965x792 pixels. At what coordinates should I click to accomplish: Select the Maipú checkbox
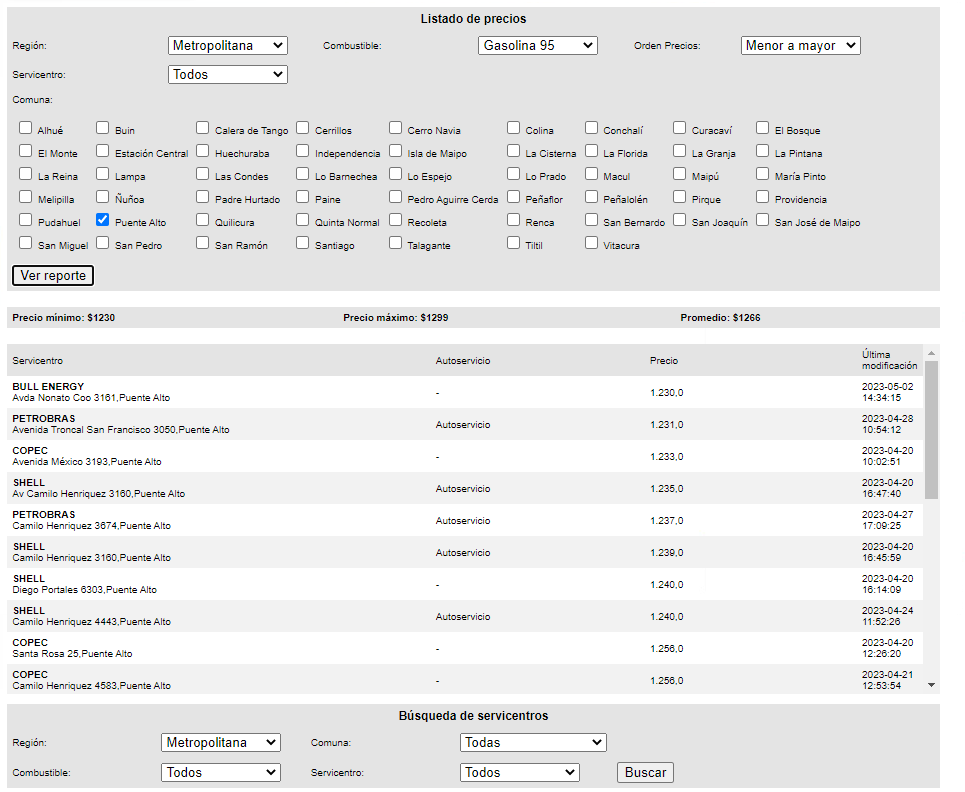679,174
